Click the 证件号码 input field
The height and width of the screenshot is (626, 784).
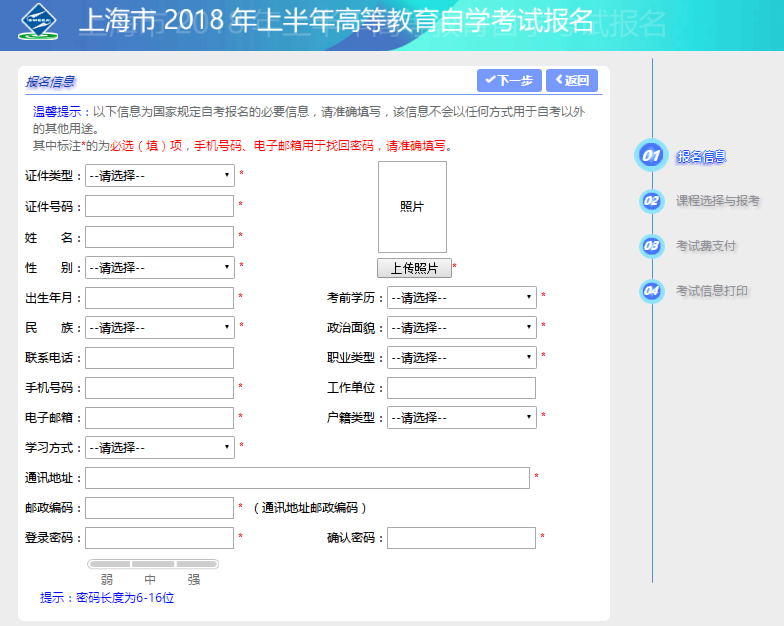(x=160, y=206)
